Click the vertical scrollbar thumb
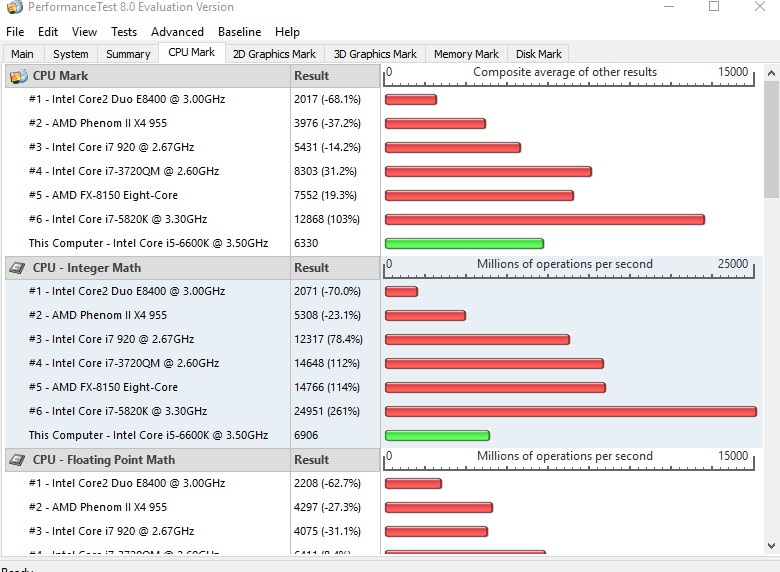This screenshot has height=572, width=780. (x=771, y=140)
